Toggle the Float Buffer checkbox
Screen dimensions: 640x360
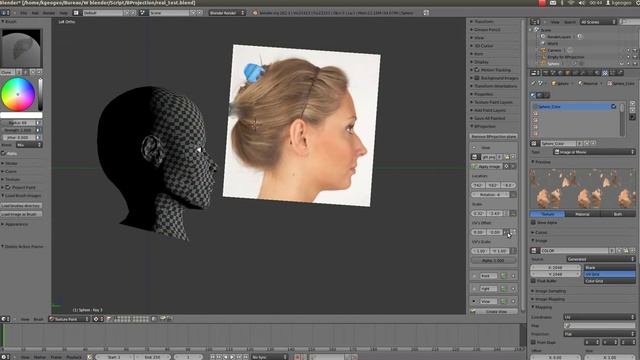tap(533, 281)
